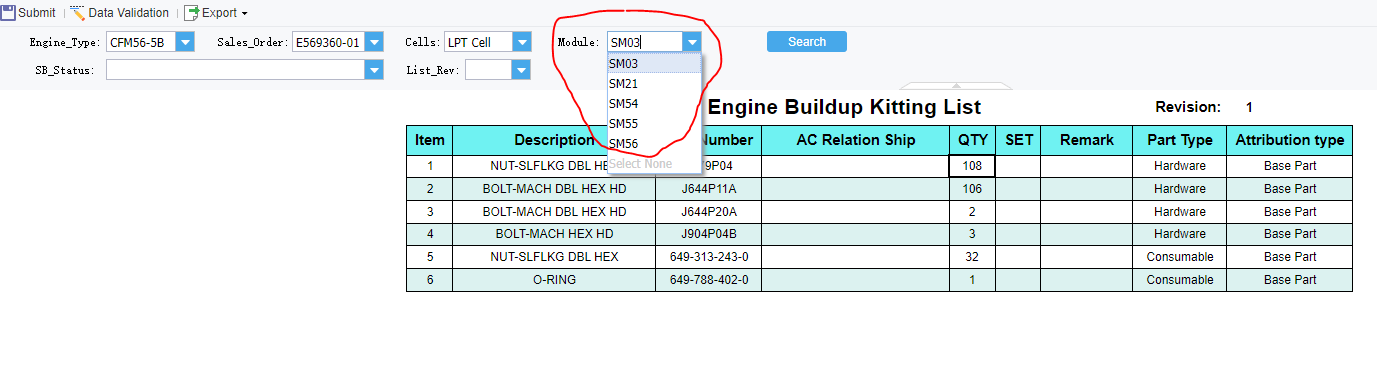The width and height of the screenshot is (1377, 376).
Task: Select SM54 from the Module list
Action: pos(654,103)
